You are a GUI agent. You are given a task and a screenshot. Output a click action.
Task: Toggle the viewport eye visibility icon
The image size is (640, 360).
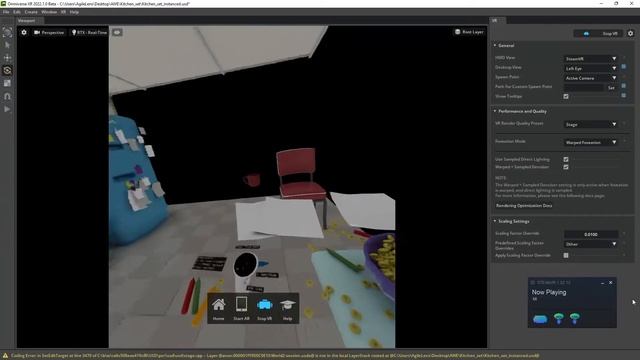pos(117,32)
